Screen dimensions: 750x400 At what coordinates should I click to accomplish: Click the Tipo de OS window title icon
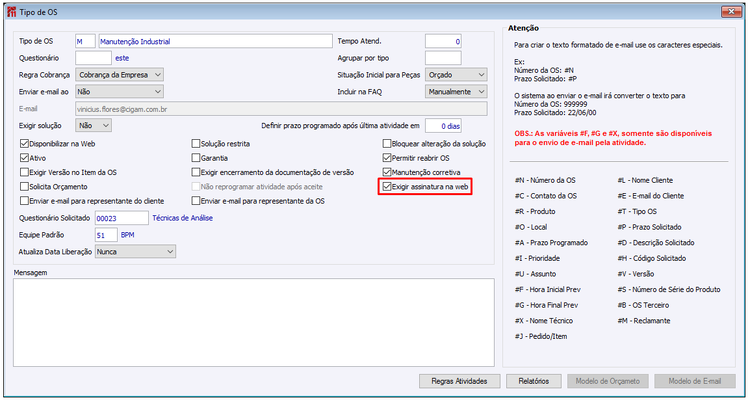pos(11,12)
